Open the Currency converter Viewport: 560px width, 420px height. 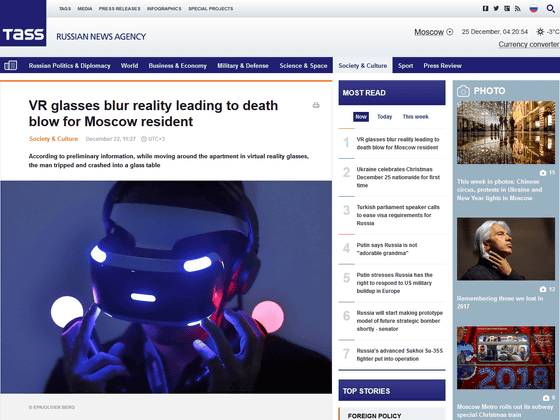pos(529,44)
